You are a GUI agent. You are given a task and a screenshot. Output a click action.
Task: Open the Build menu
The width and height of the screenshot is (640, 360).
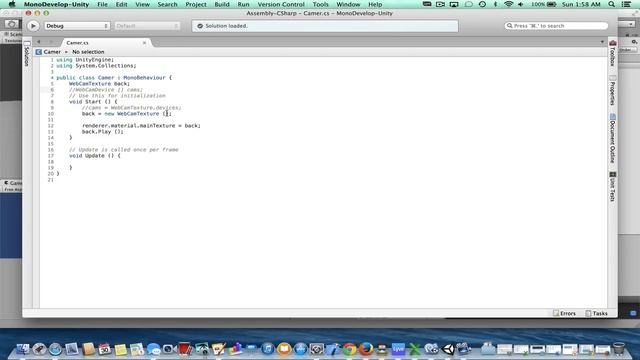tap(222, 4)
